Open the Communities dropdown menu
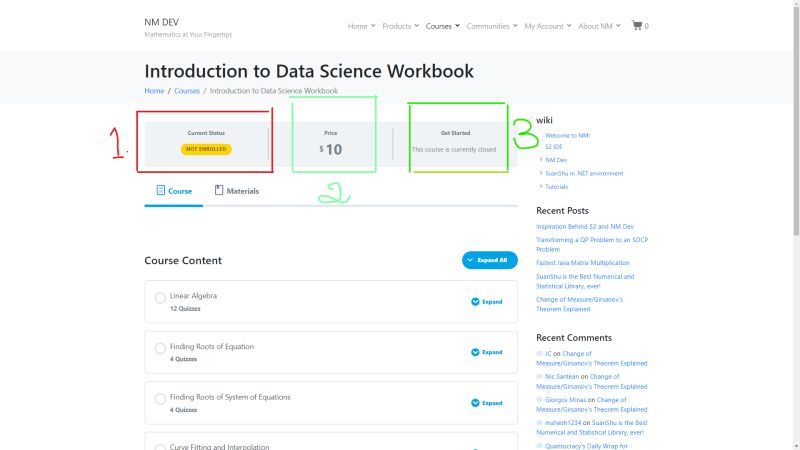Screen dimensions: 800x450 pos(492,26)
